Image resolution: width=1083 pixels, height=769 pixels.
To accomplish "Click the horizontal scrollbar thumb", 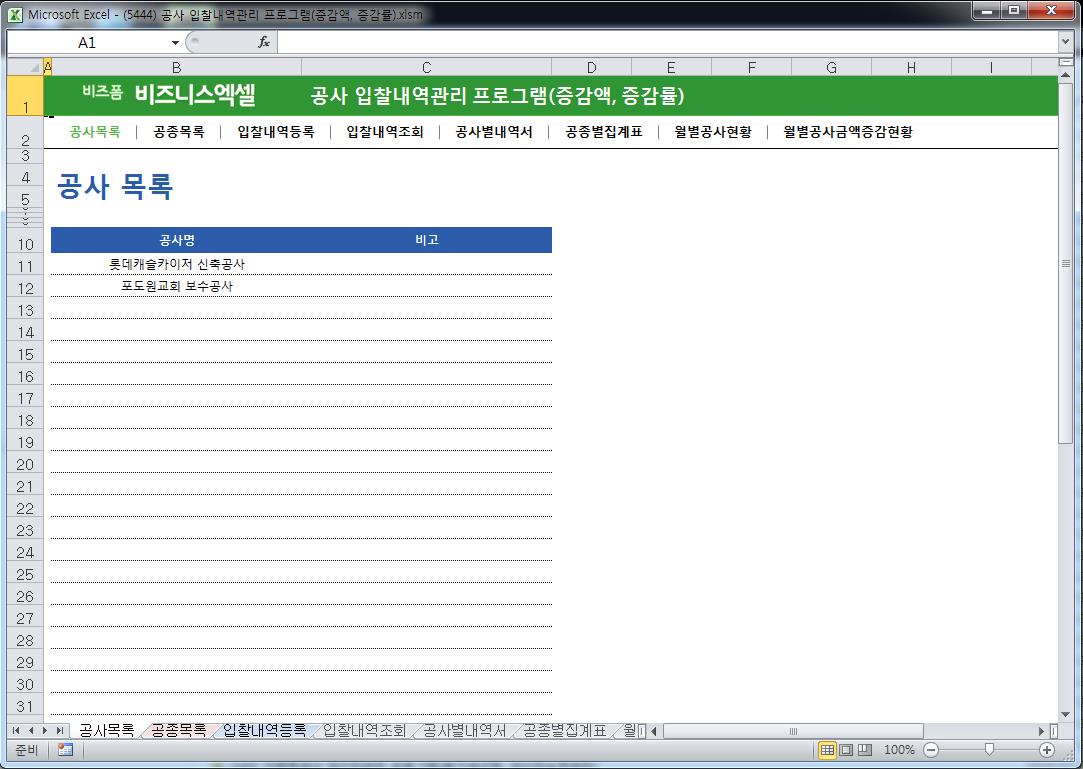I will [x=793, y=731].
